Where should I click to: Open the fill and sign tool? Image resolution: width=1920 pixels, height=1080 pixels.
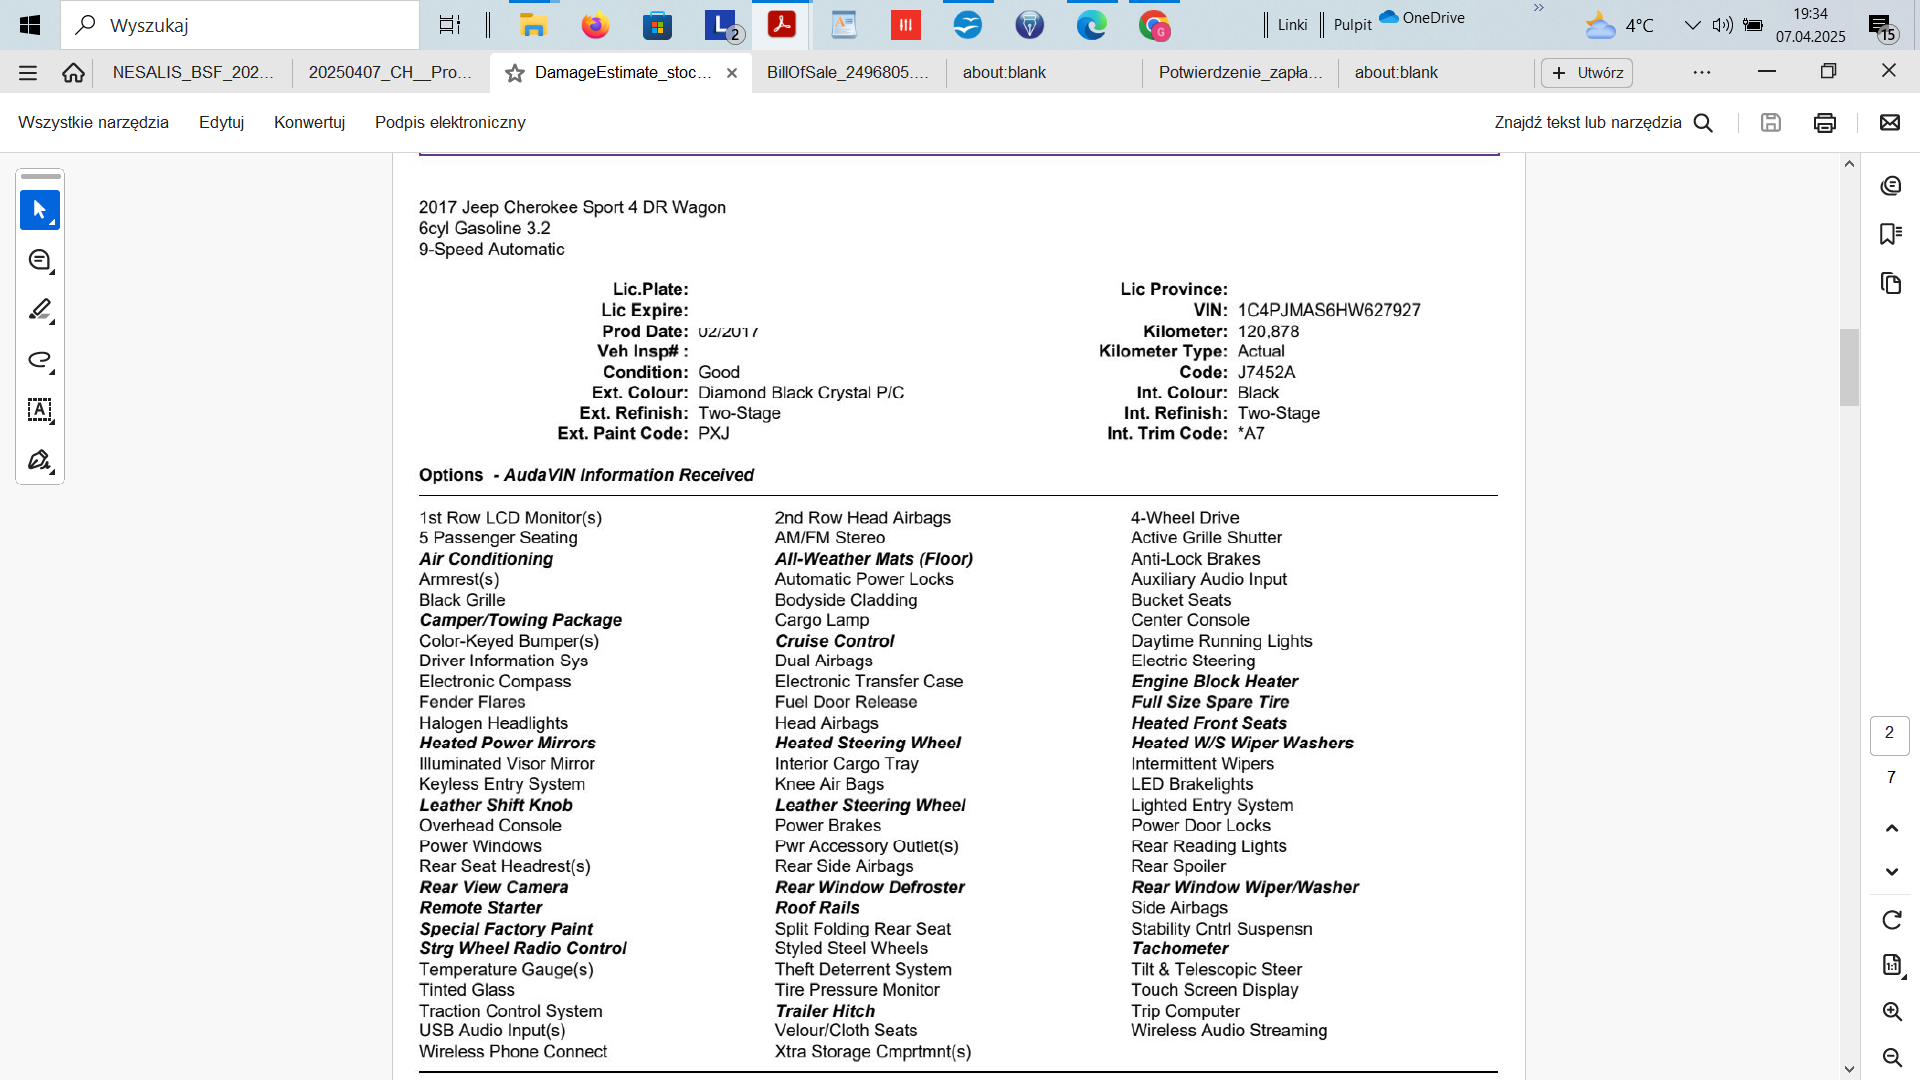tap(40, 460)
